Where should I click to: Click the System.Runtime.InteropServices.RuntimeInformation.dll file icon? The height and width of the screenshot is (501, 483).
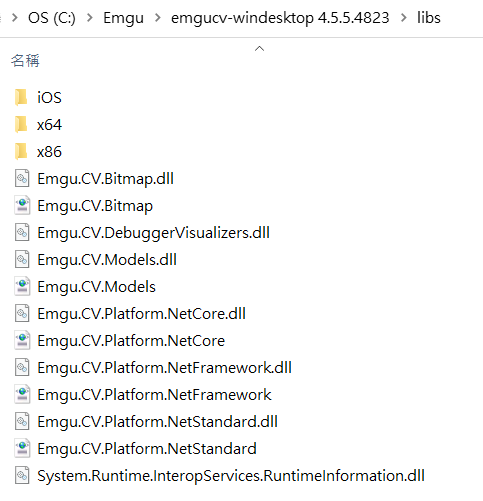[22, 475]
